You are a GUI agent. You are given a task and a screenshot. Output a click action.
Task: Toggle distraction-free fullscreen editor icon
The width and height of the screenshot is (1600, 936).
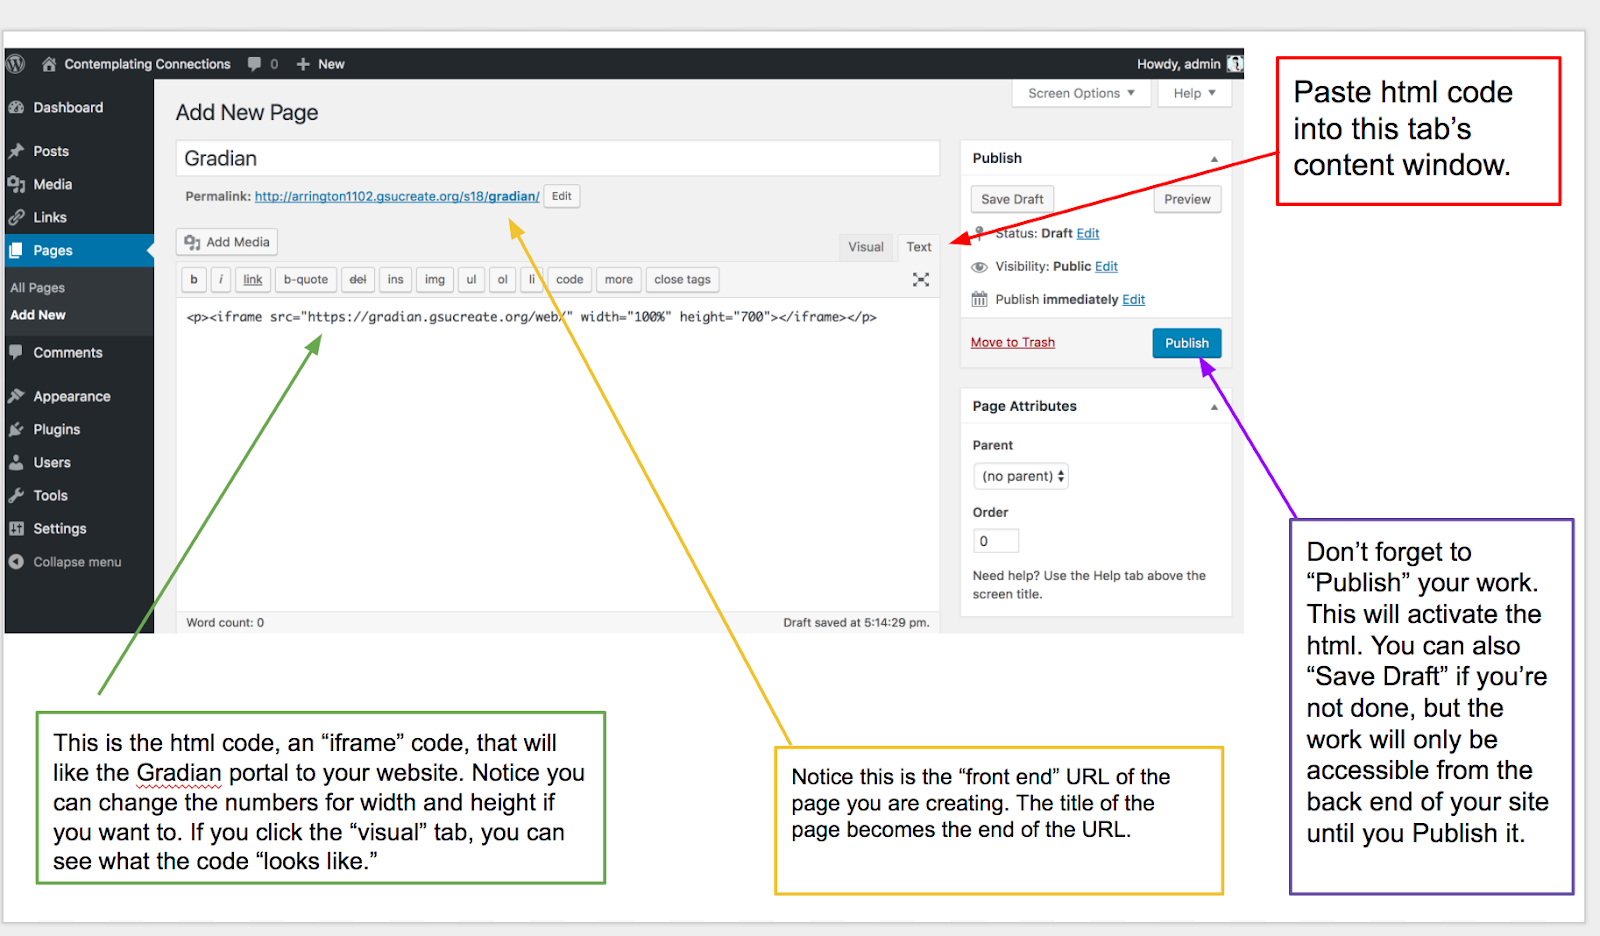pos(921,280)
